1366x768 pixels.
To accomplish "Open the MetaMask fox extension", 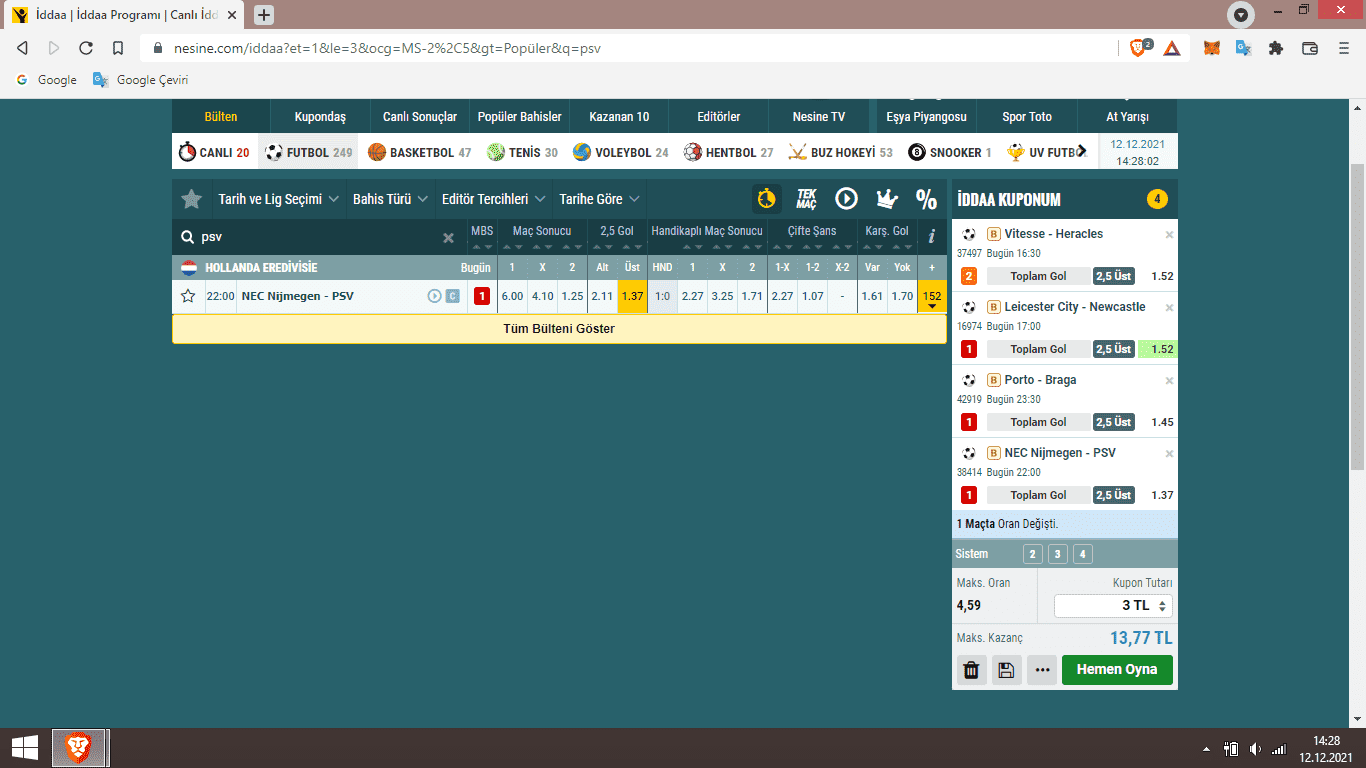I will click(x=1211, y=48).
